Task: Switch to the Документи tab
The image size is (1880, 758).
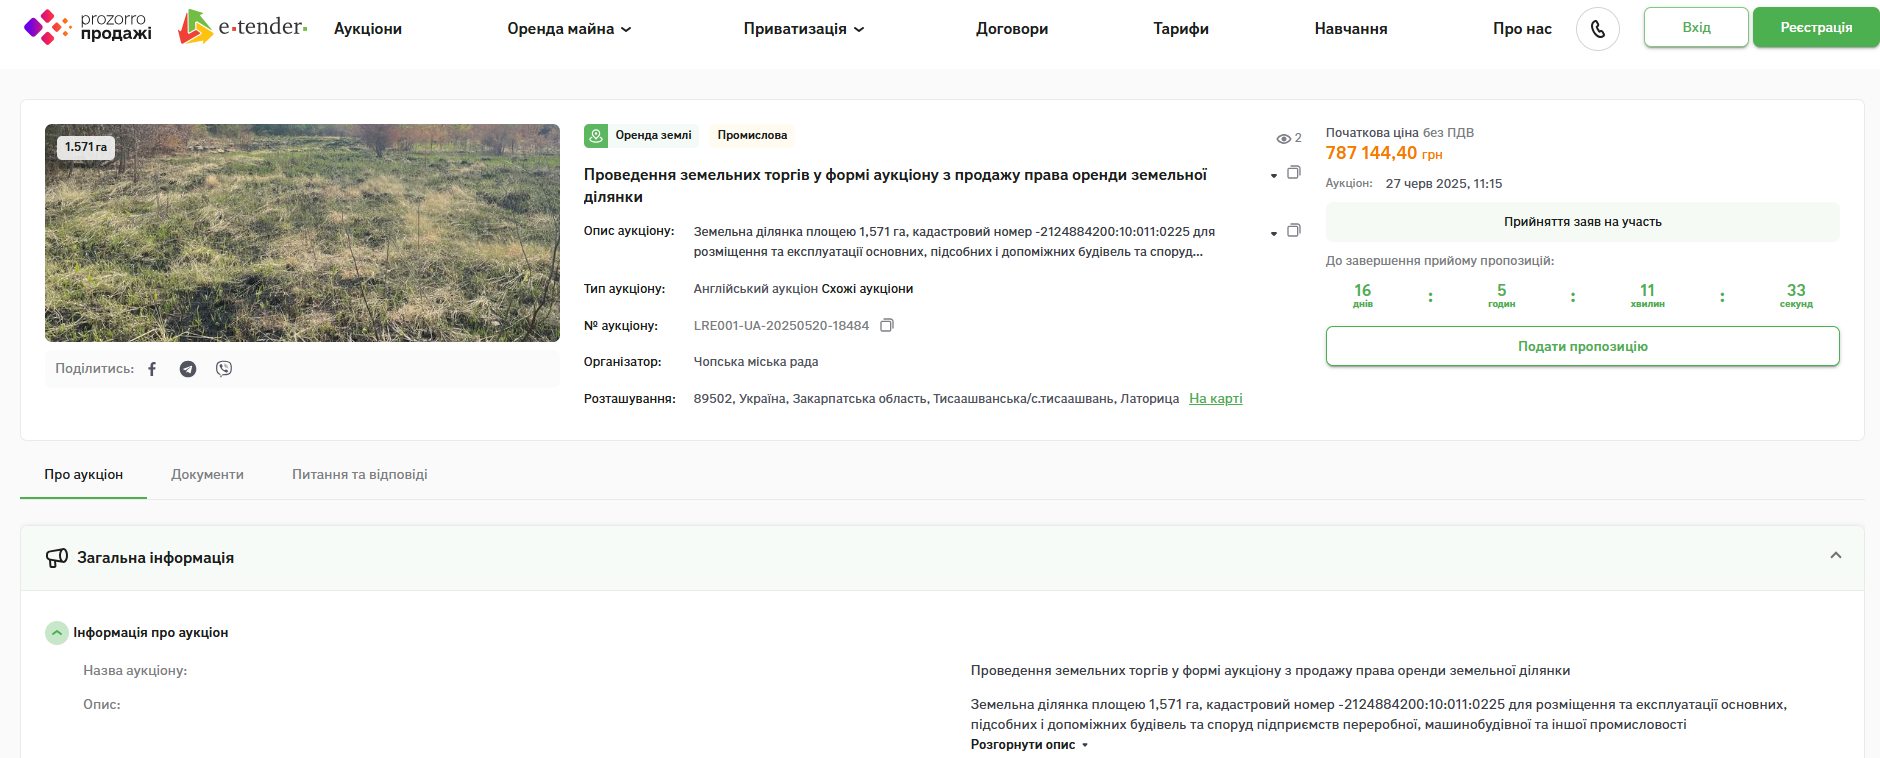Action: pos(207,474)
